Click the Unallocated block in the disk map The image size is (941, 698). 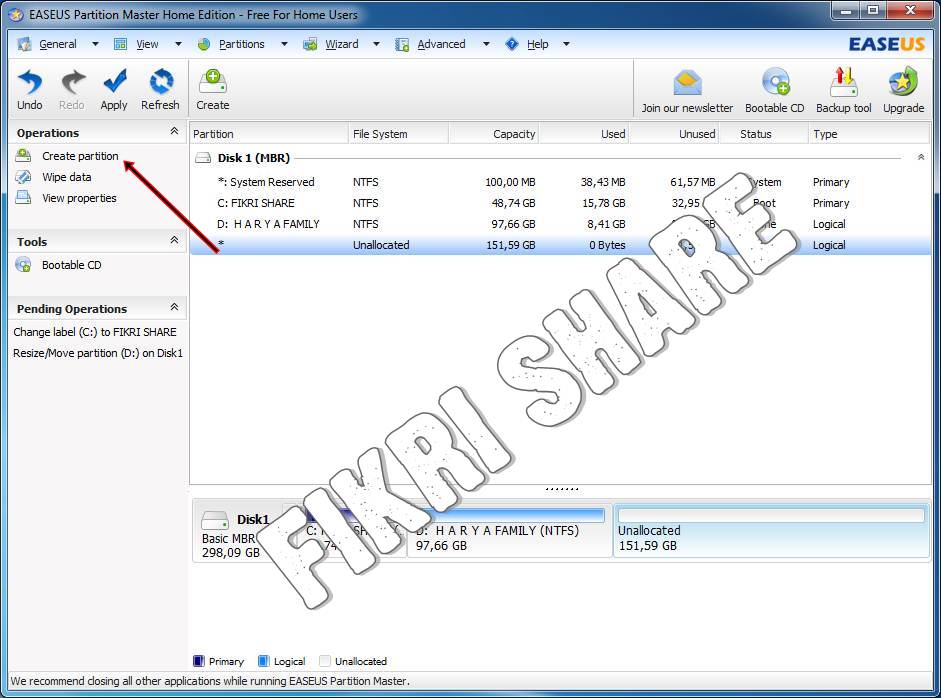[x=771, y=531]
